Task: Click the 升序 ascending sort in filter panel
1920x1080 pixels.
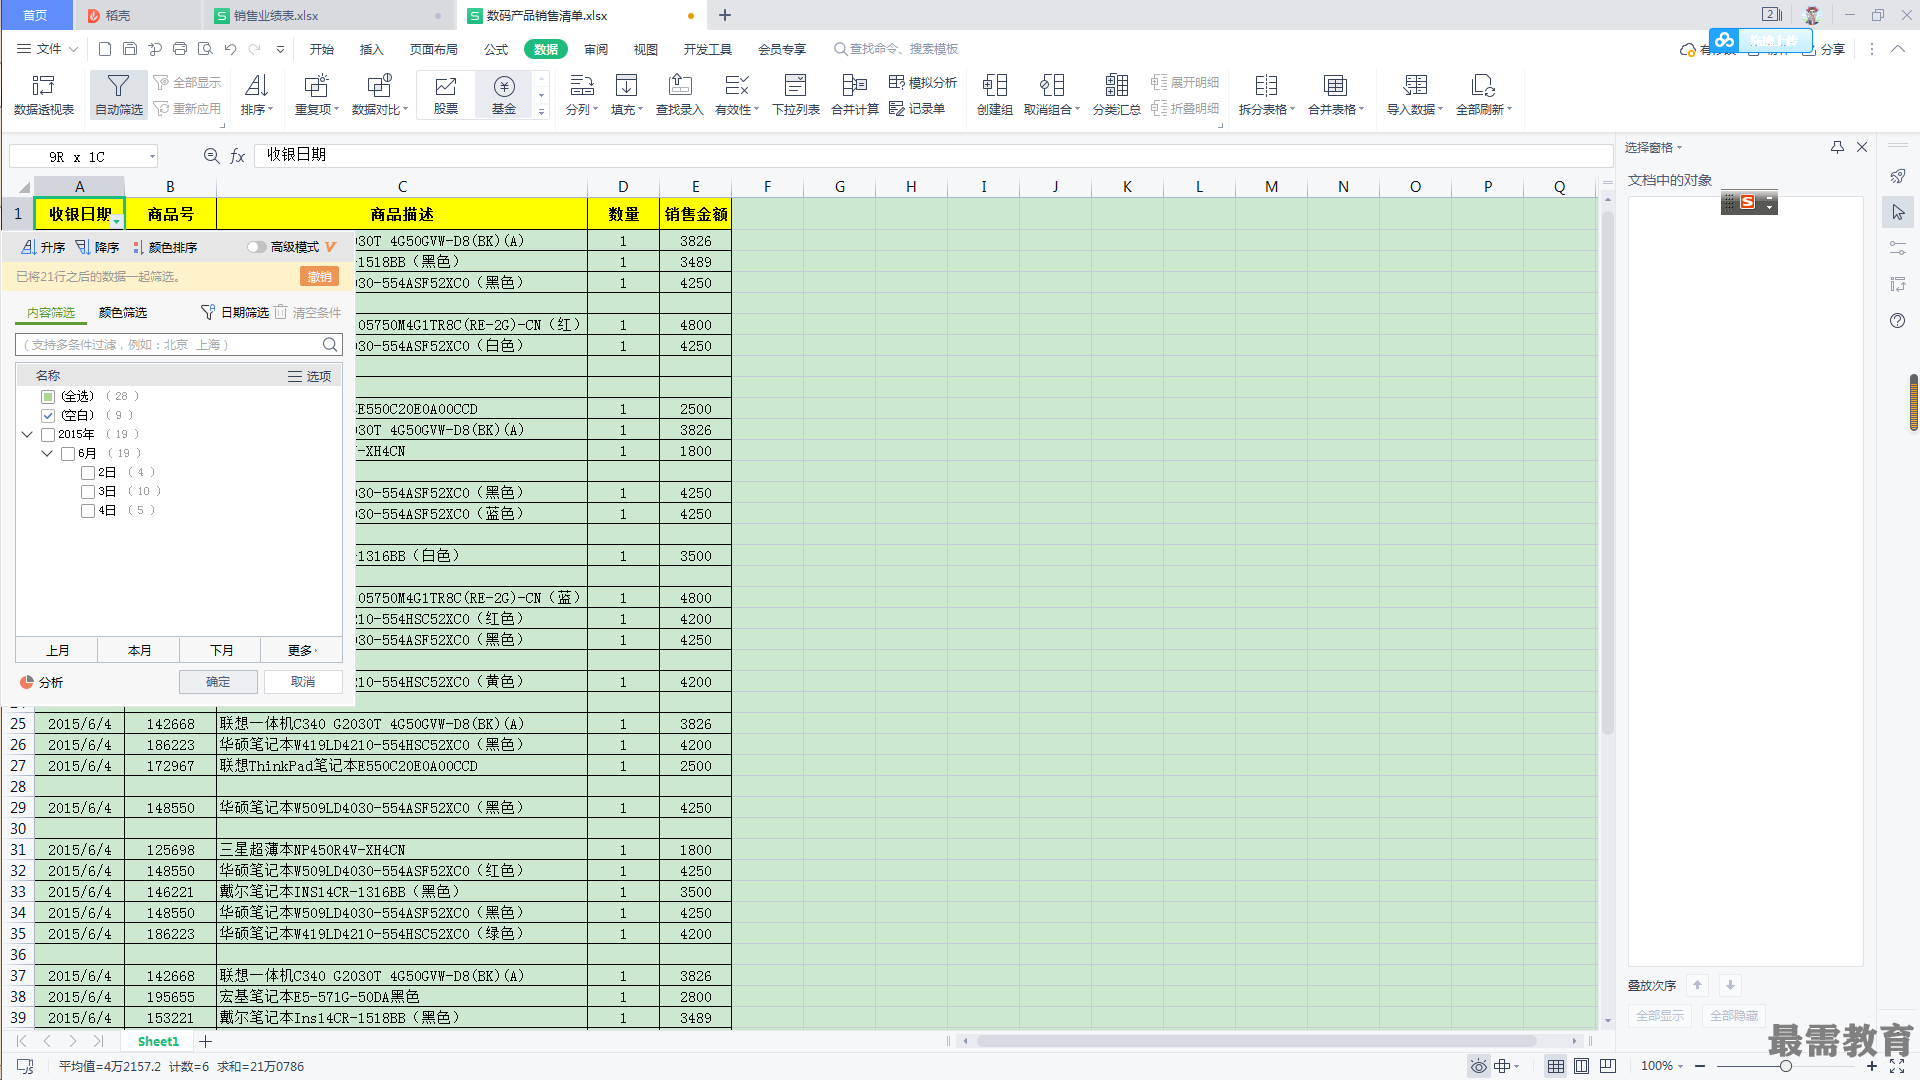Action: click(43, 247)
